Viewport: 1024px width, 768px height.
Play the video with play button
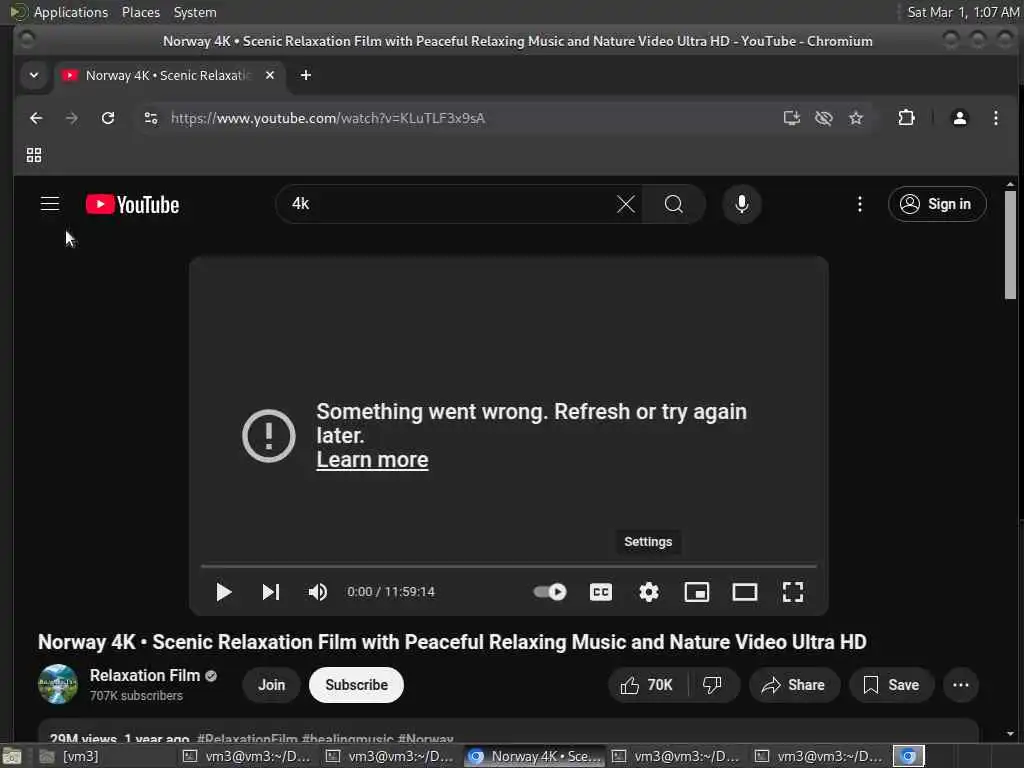[x=223, y=592]
